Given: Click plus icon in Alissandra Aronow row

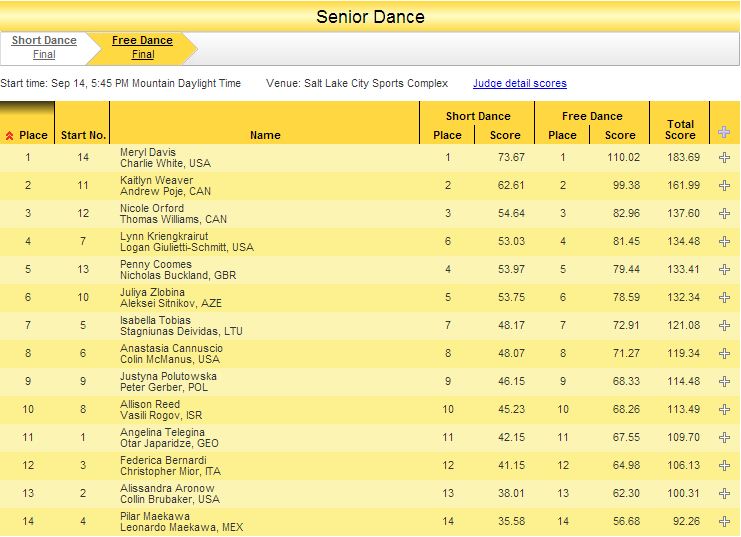Looking at the screenshot, I should (724, 493).
